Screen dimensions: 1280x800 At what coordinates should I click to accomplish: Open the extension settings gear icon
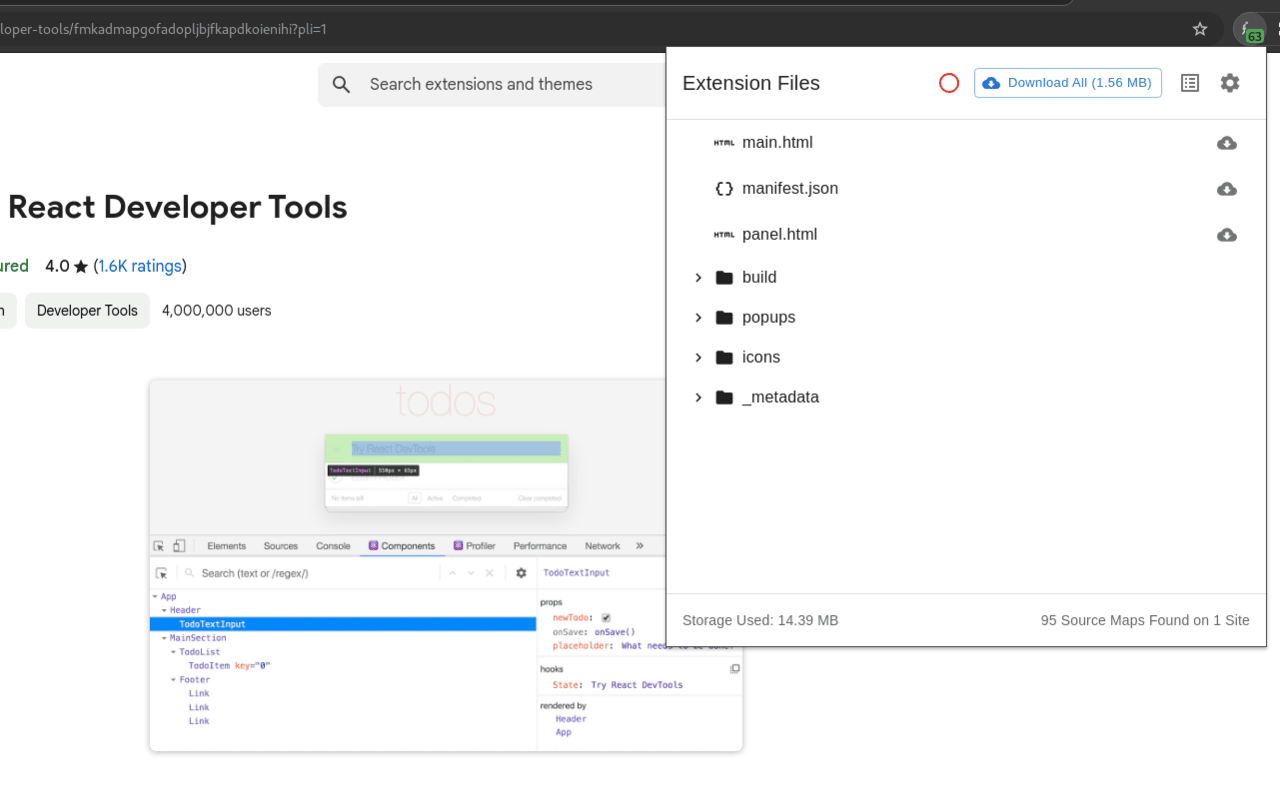click(x=1229, y=83)
